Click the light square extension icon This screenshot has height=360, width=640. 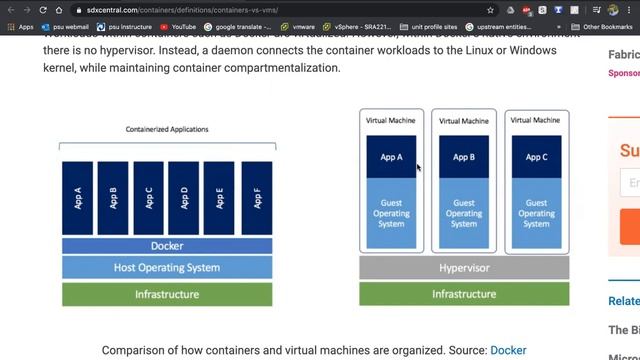574,10
